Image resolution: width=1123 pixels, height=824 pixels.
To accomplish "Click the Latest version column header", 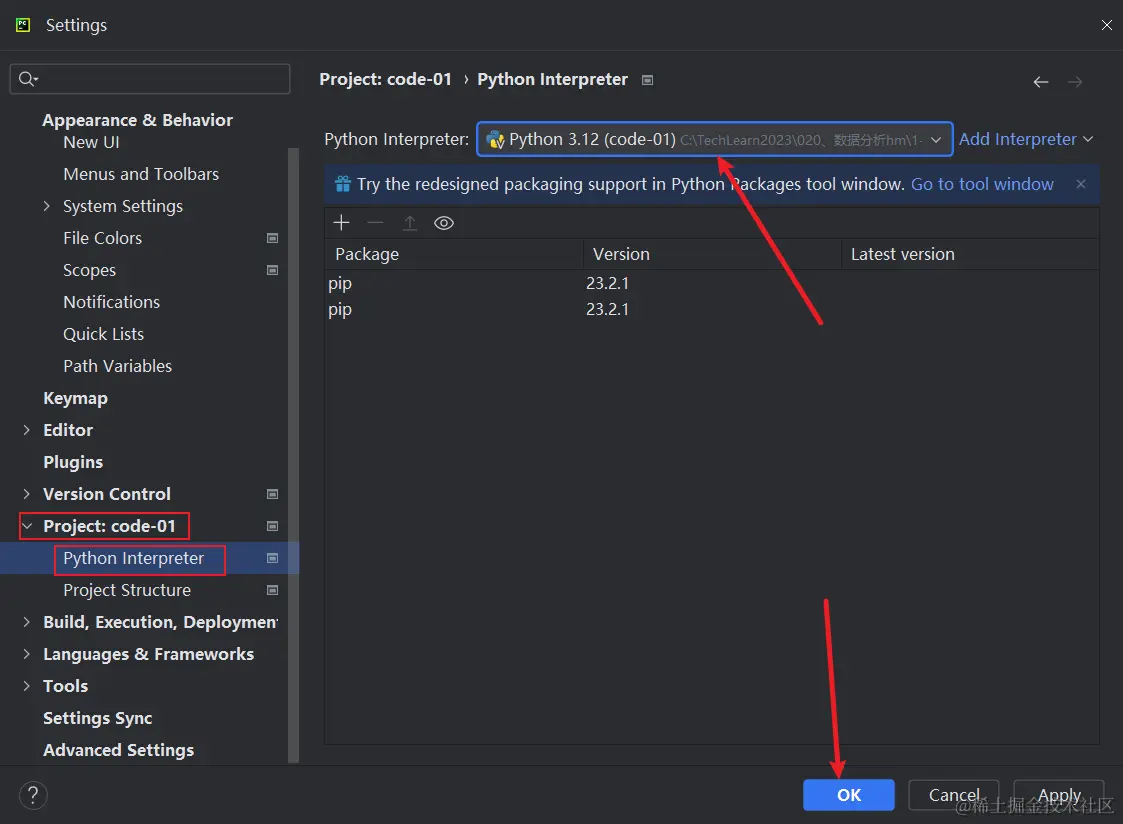I will tap(970, 254).
